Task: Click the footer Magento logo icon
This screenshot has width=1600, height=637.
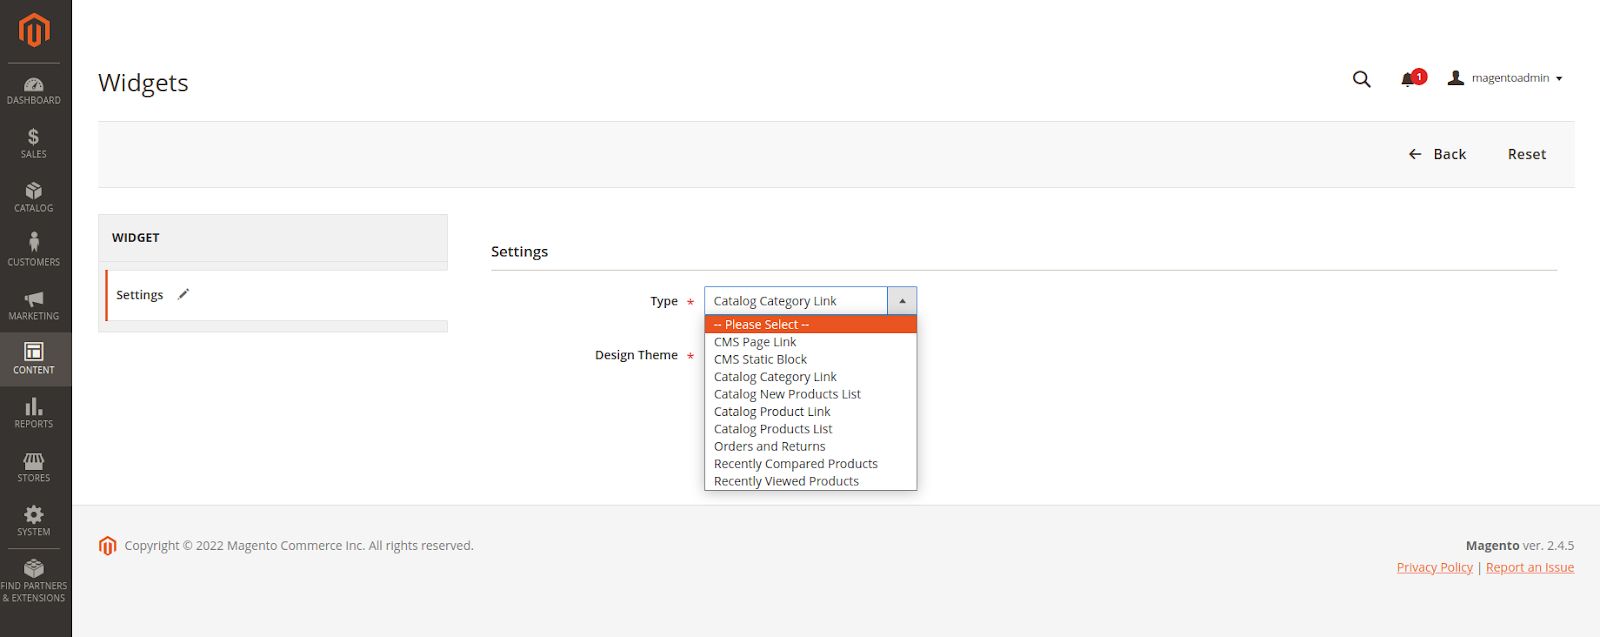Action: point(108,545)
